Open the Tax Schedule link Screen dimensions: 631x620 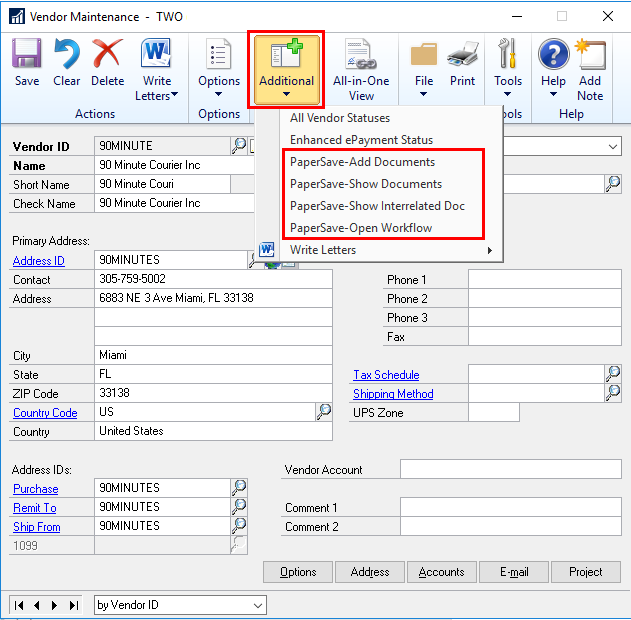pos(386,375)
